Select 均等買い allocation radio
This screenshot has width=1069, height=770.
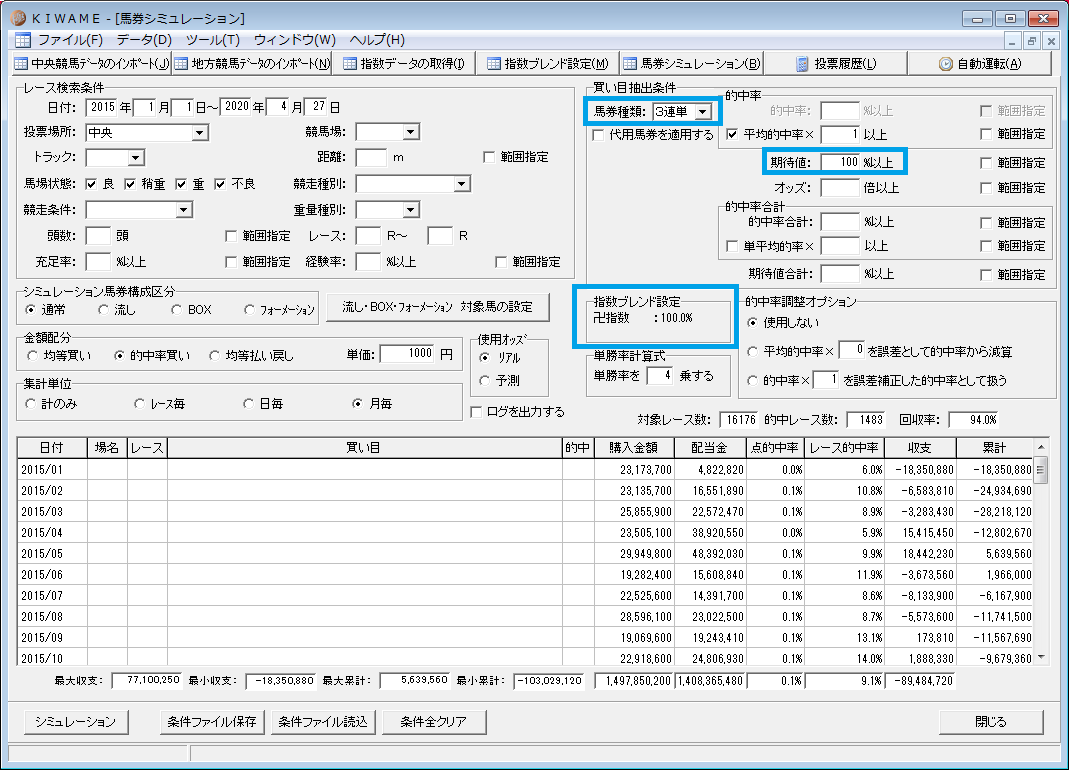coord(32,355)
